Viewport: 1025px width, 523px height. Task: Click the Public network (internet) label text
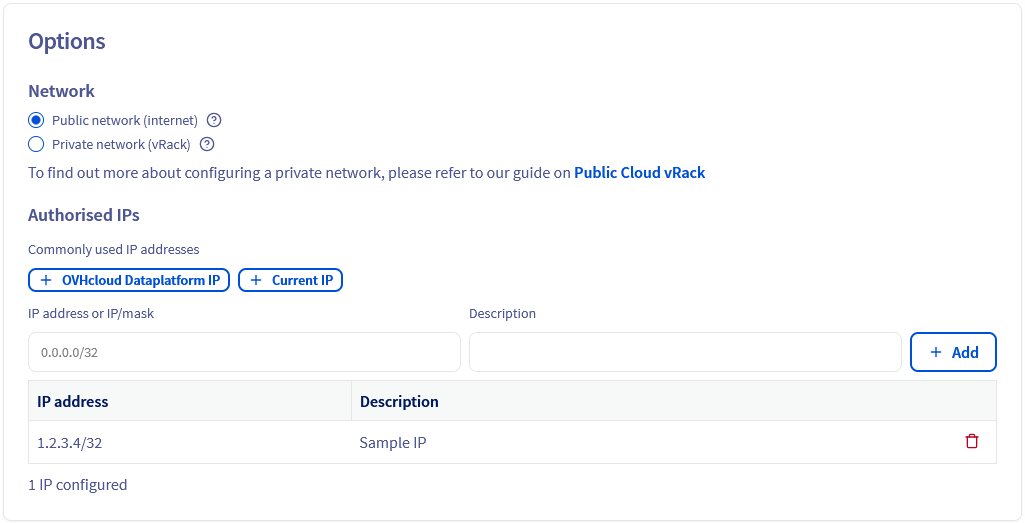tap(125, 120)
